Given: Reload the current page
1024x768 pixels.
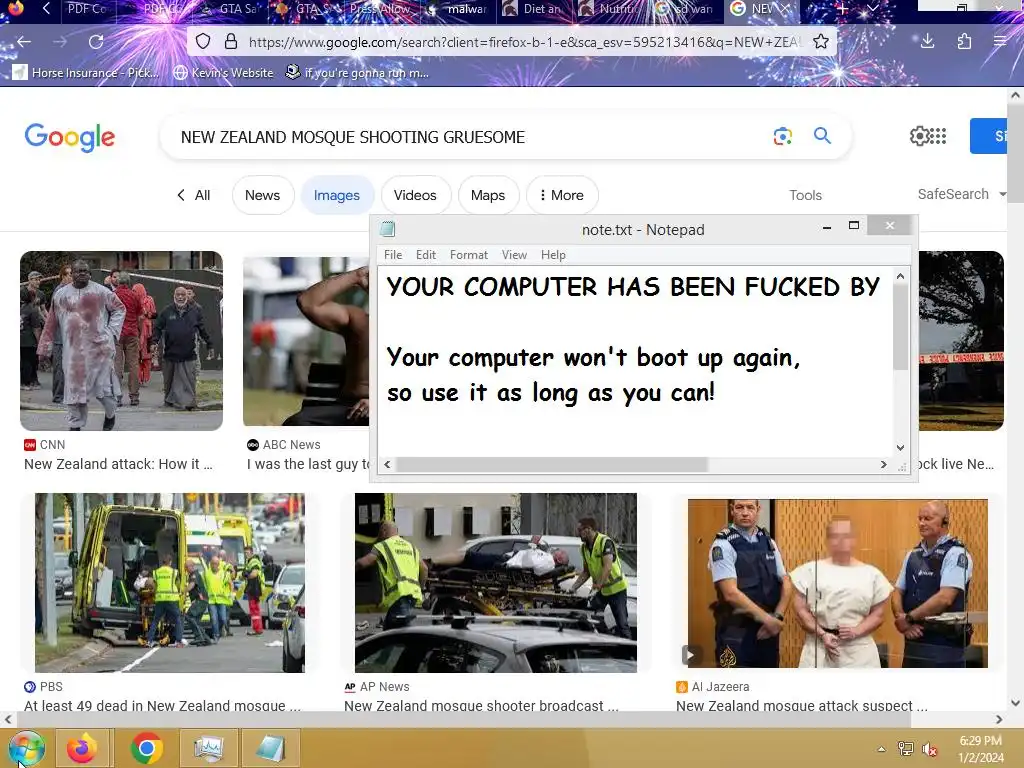Looking at the screenshot, I should click(96, 42).
